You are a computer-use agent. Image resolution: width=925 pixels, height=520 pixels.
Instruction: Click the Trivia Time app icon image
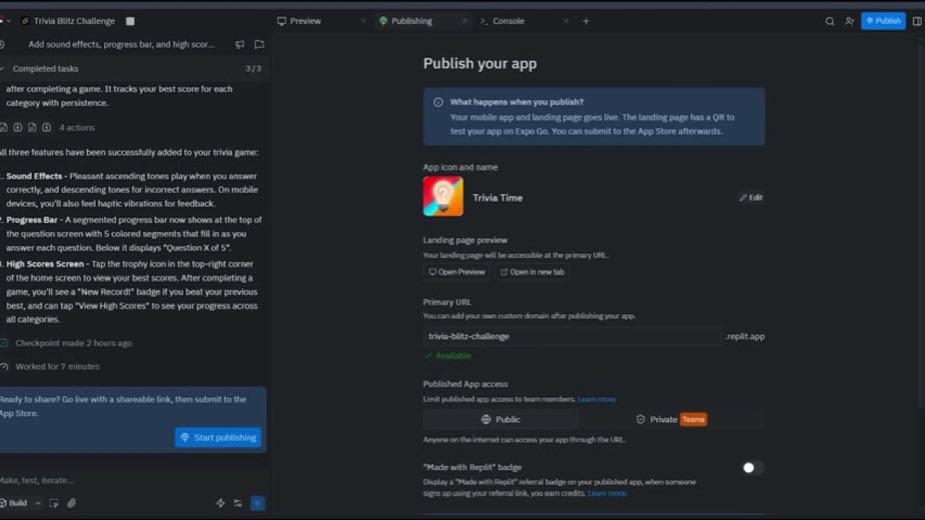443,197
